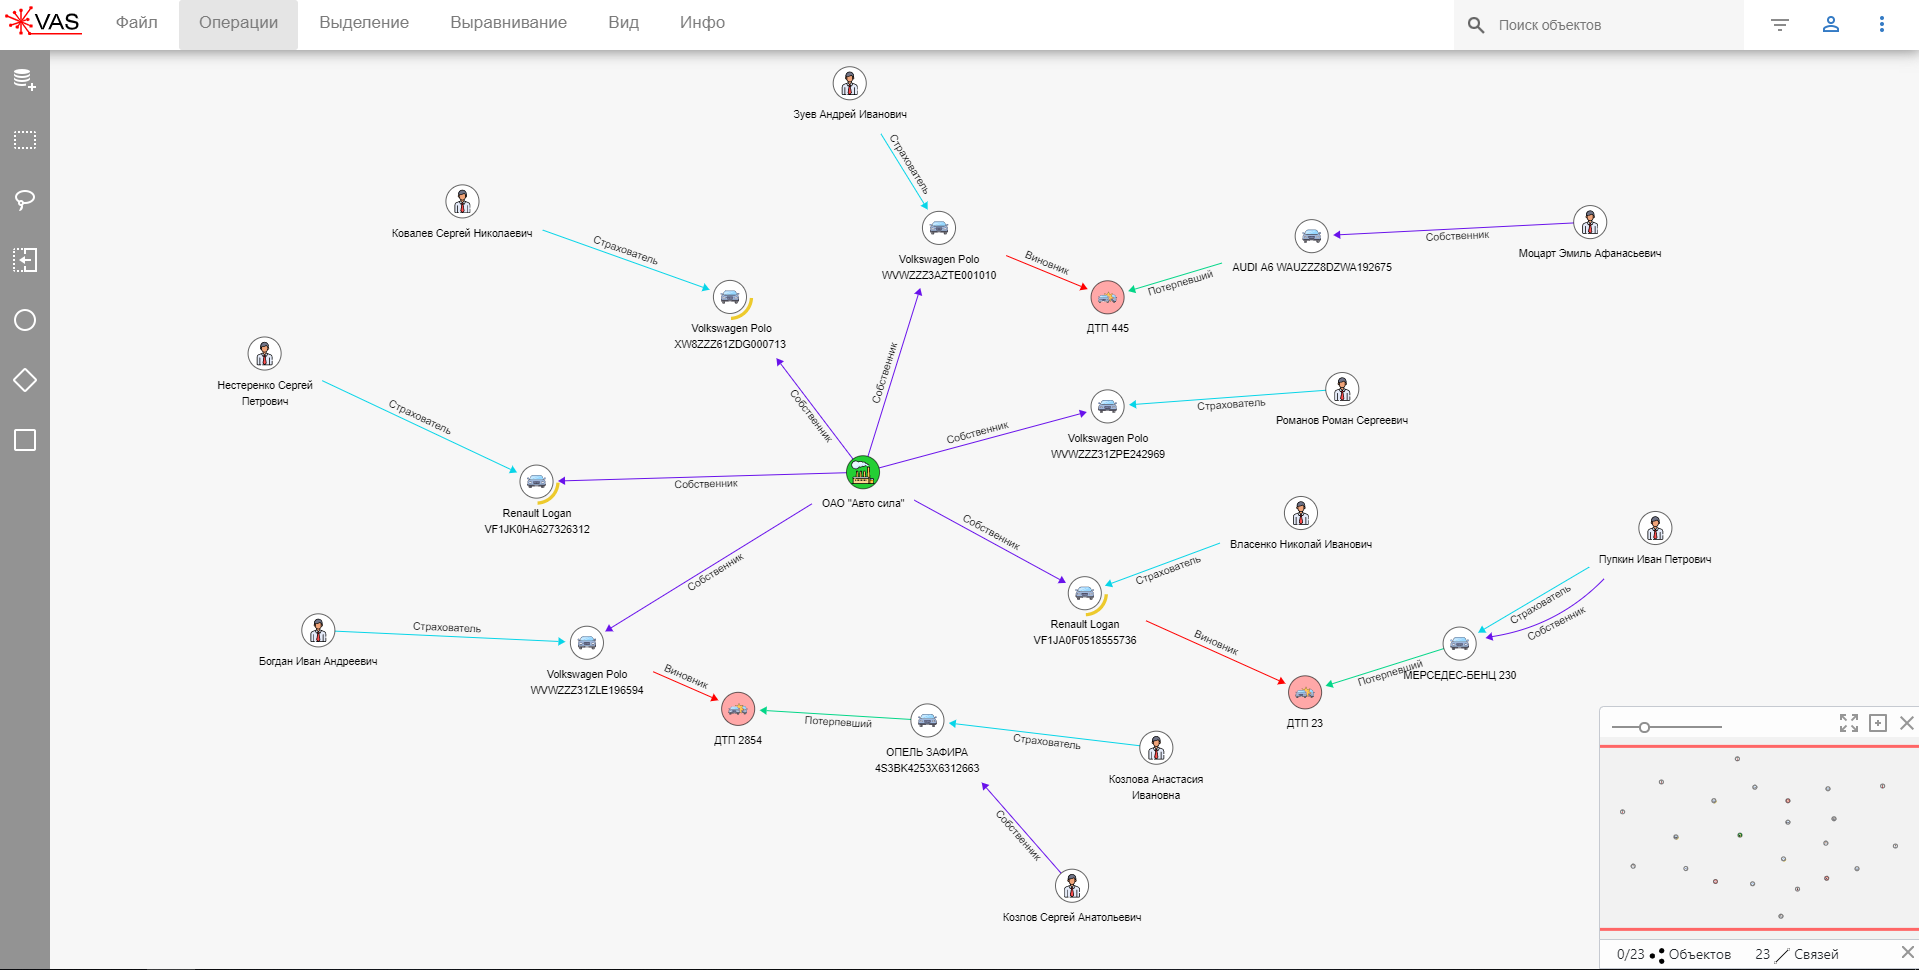1924x970 pixels.
Task: Select car Volkswagen Polo WVWZZZ31ZLE196594
Action: point(587,644)
